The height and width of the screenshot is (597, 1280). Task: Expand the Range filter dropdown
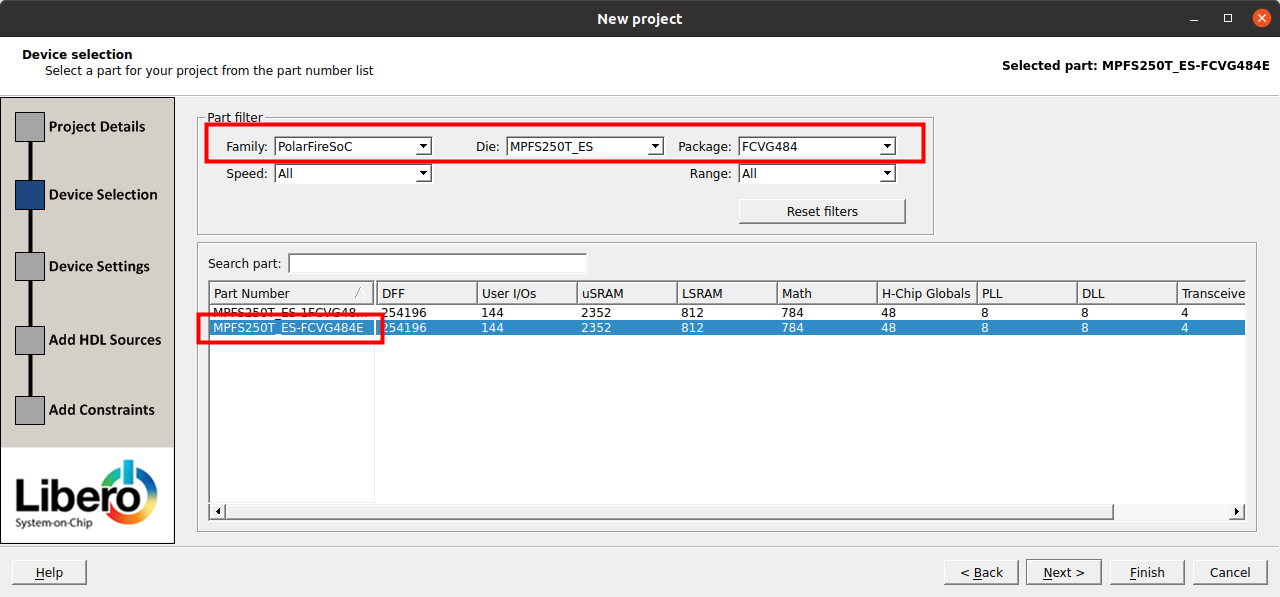(817, 174)
